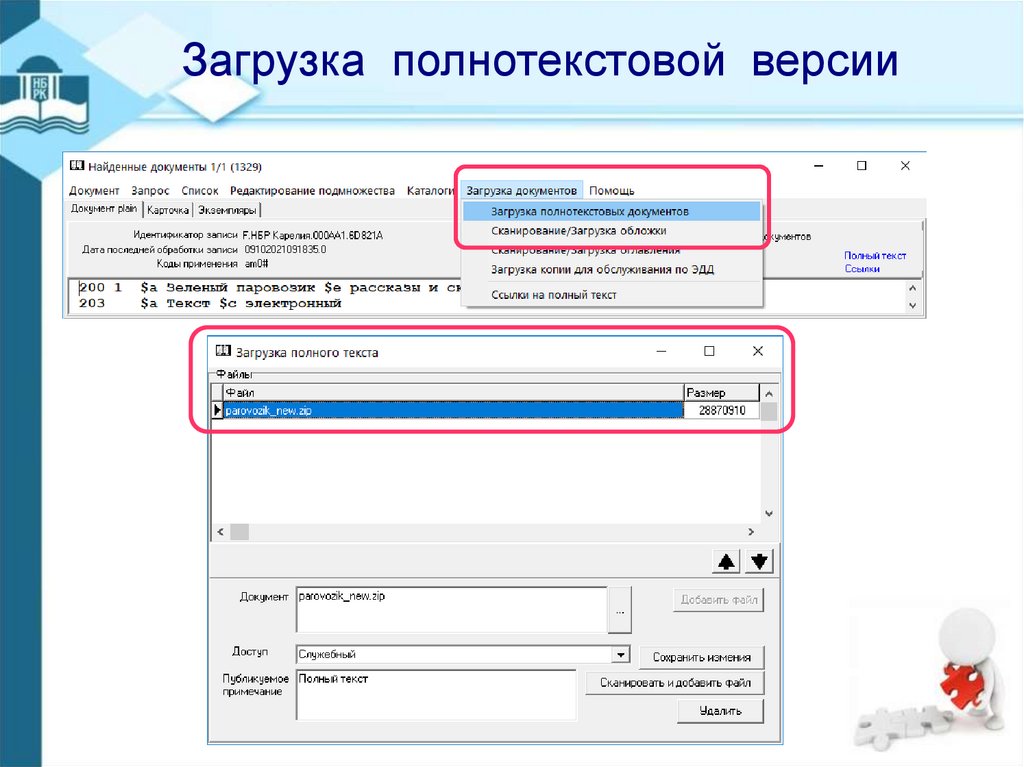
Task: Click field 200 line Зеленый паровозик
Action: (270, 287)
